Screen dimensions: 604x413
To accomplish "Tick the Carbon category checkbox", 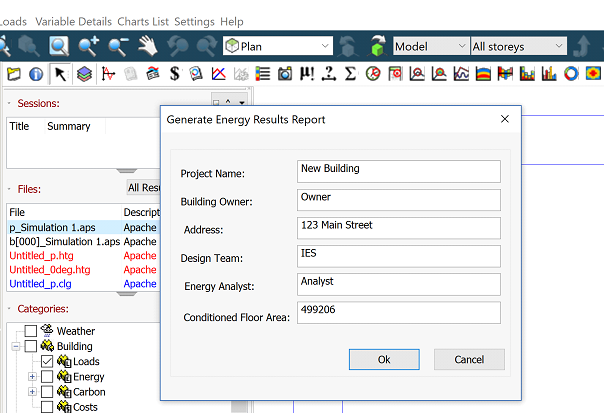I will point(47,392).
